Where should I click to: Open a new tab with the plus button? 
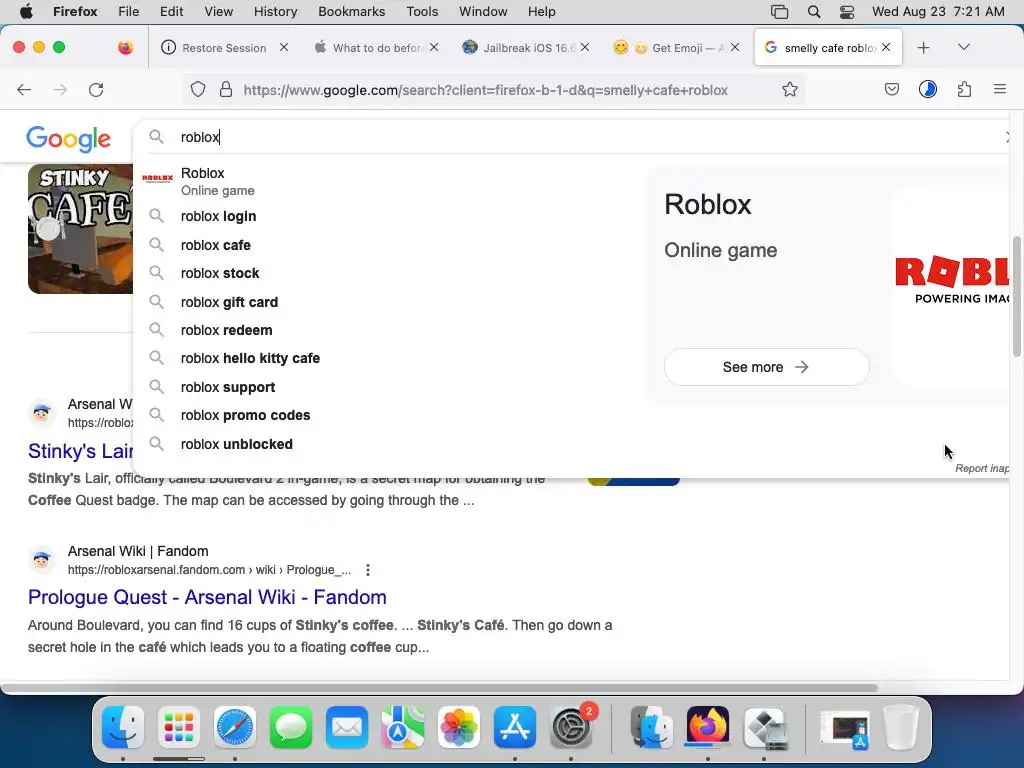coord(923,48)
